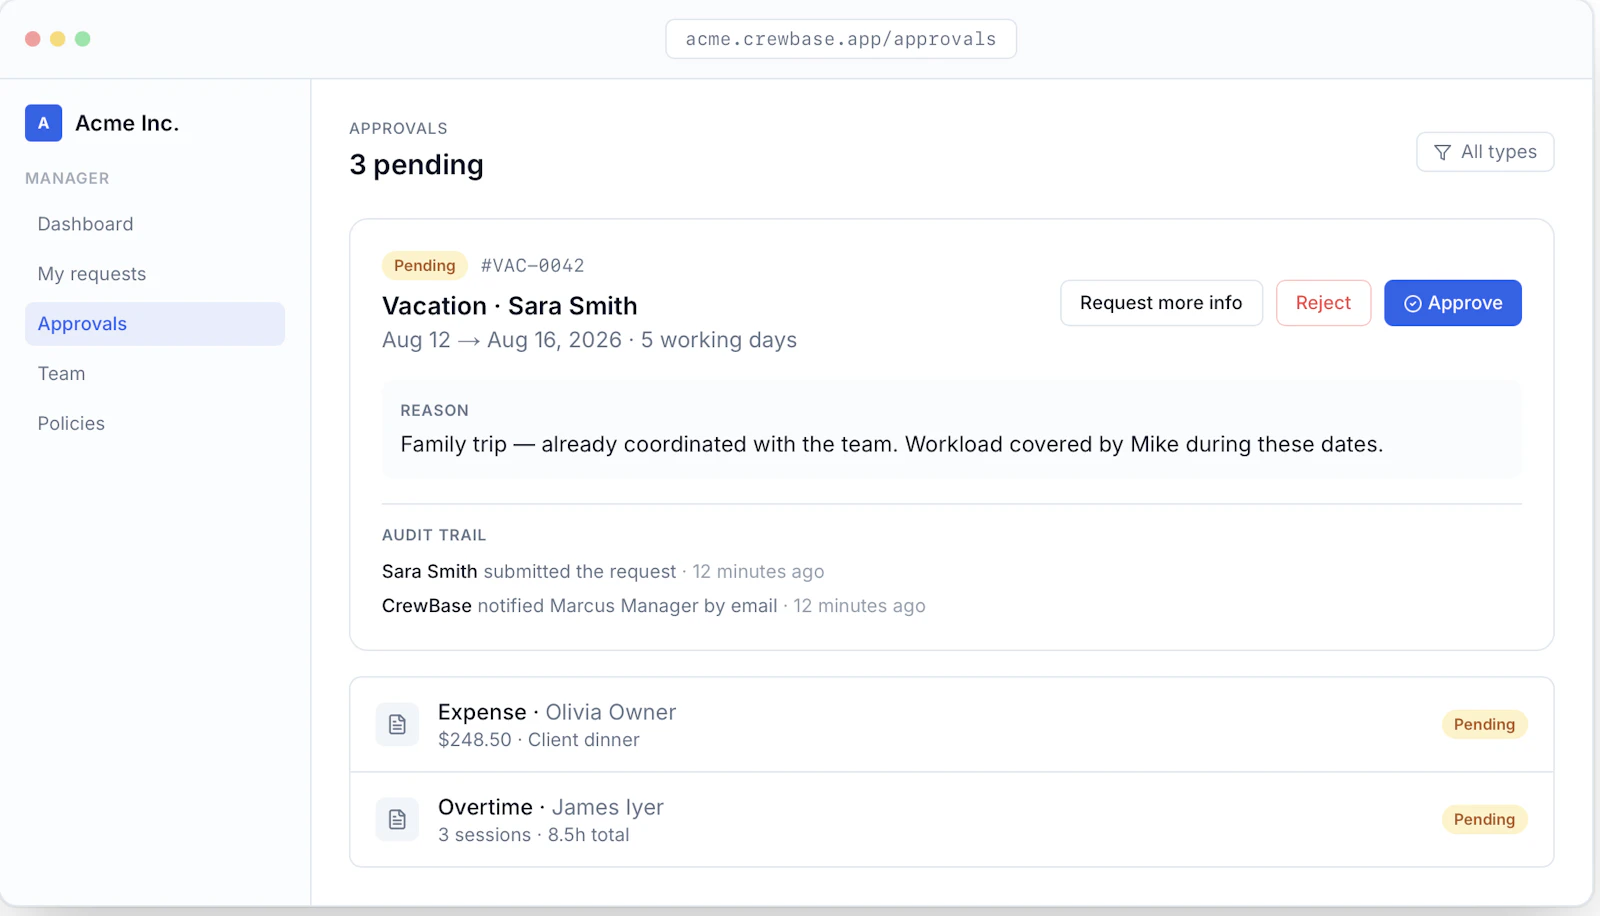
Task: Expand the Overtime request from James Iyer
Action: (951, 820)
